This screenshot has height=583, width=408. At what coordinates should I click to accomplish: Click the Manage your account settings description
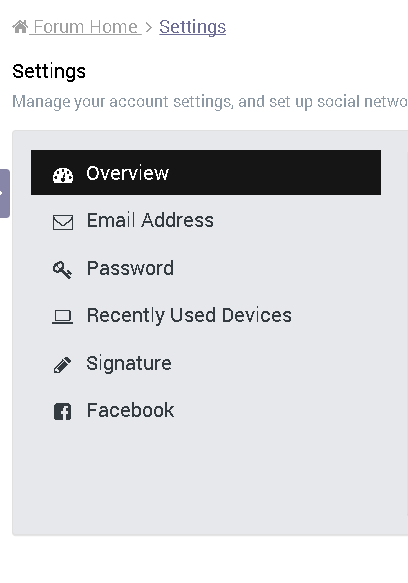pos(210,102)
